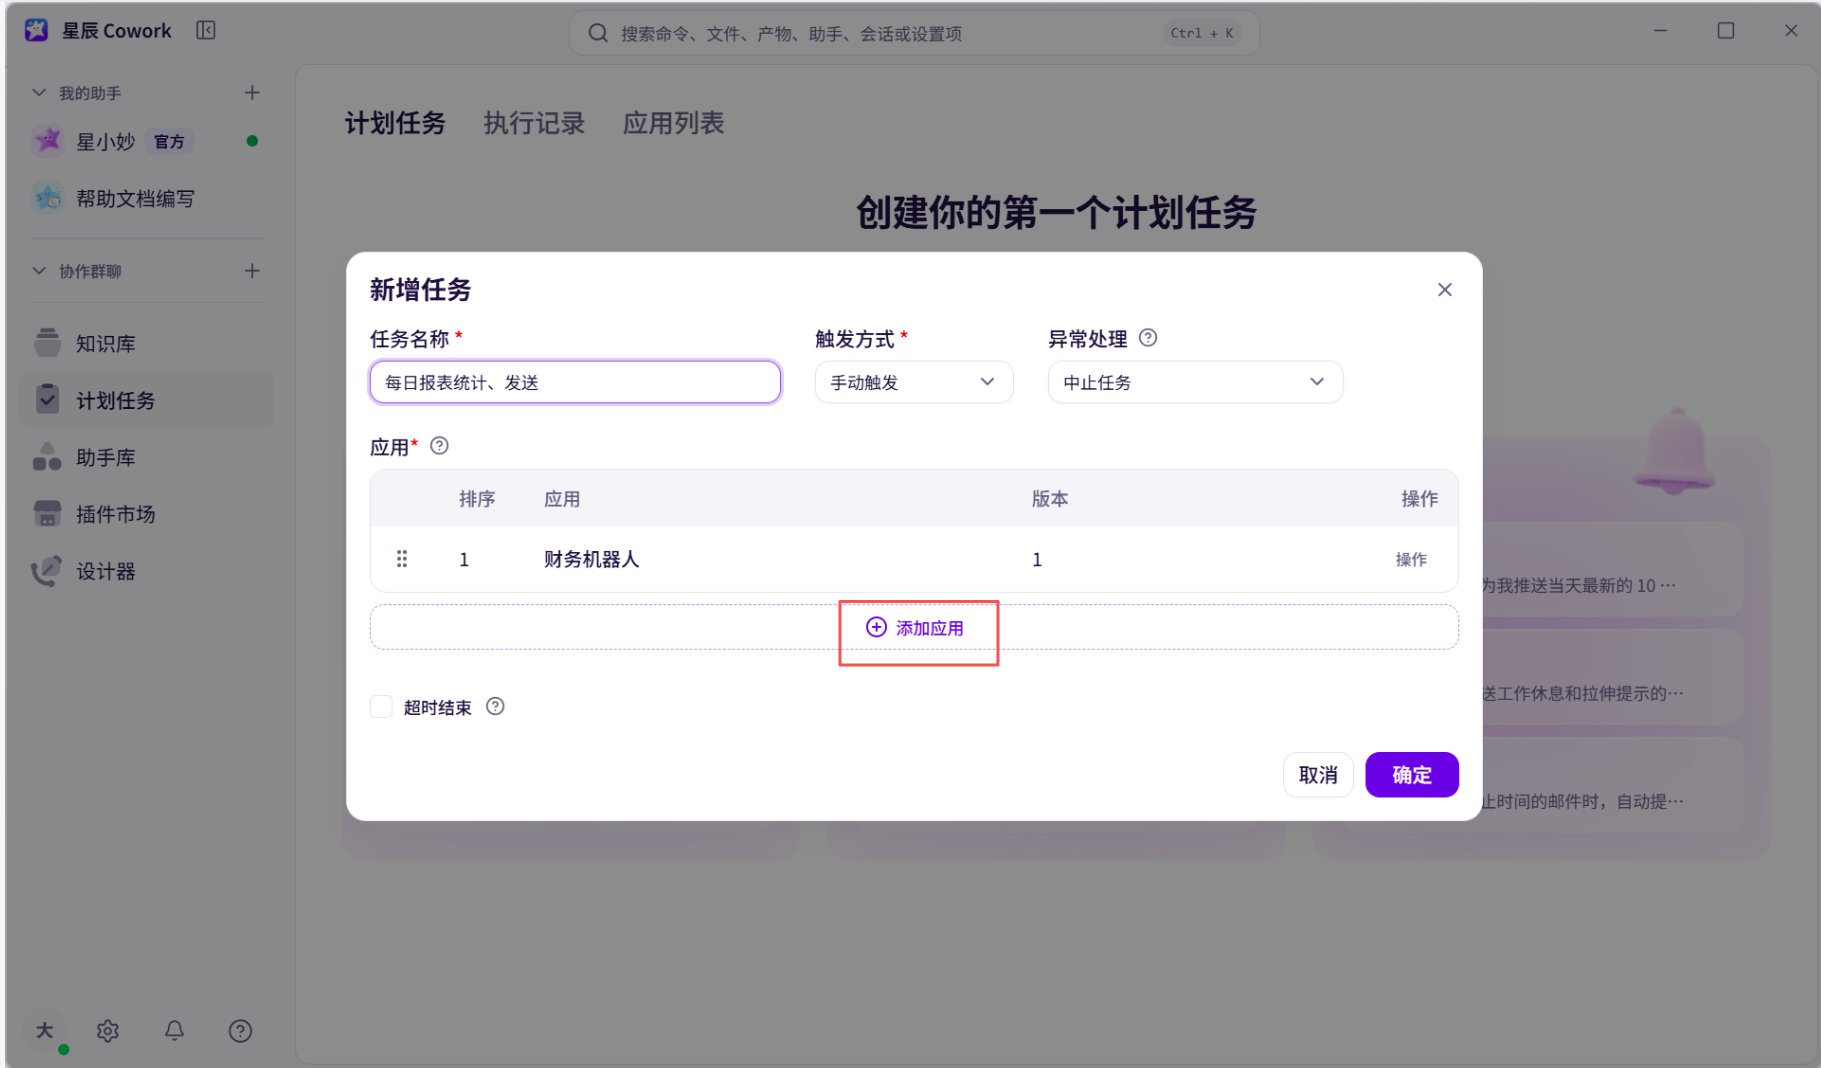The width and height of the screenshot is (1821, 1068).
Task: Open settings with the gear icon
Action: pos(108,1030)
